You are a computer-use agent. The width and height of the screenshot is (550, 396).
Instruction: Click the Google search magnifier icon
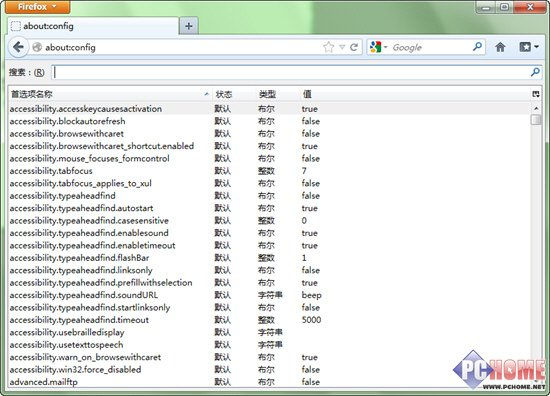tap(477, 47)
